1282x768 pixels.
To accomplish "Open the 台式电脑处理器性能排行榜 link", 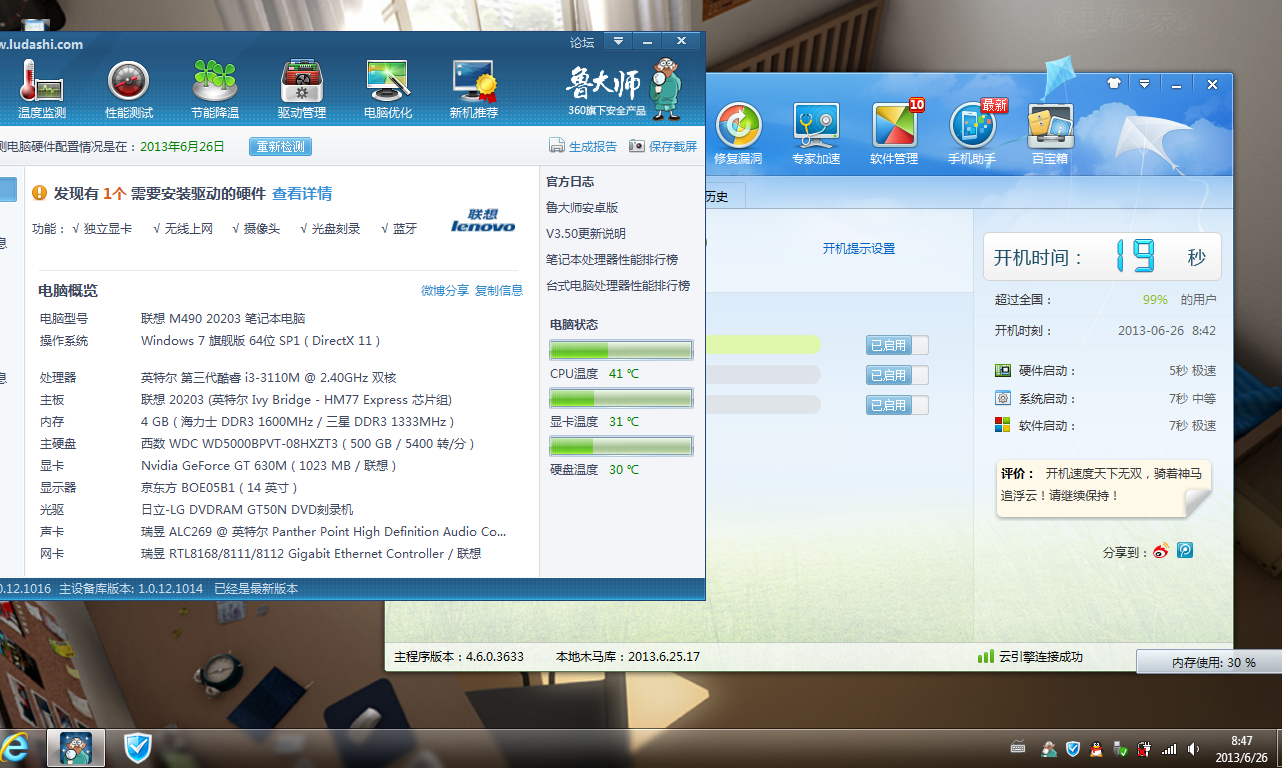I will click(x=618, y=286).
